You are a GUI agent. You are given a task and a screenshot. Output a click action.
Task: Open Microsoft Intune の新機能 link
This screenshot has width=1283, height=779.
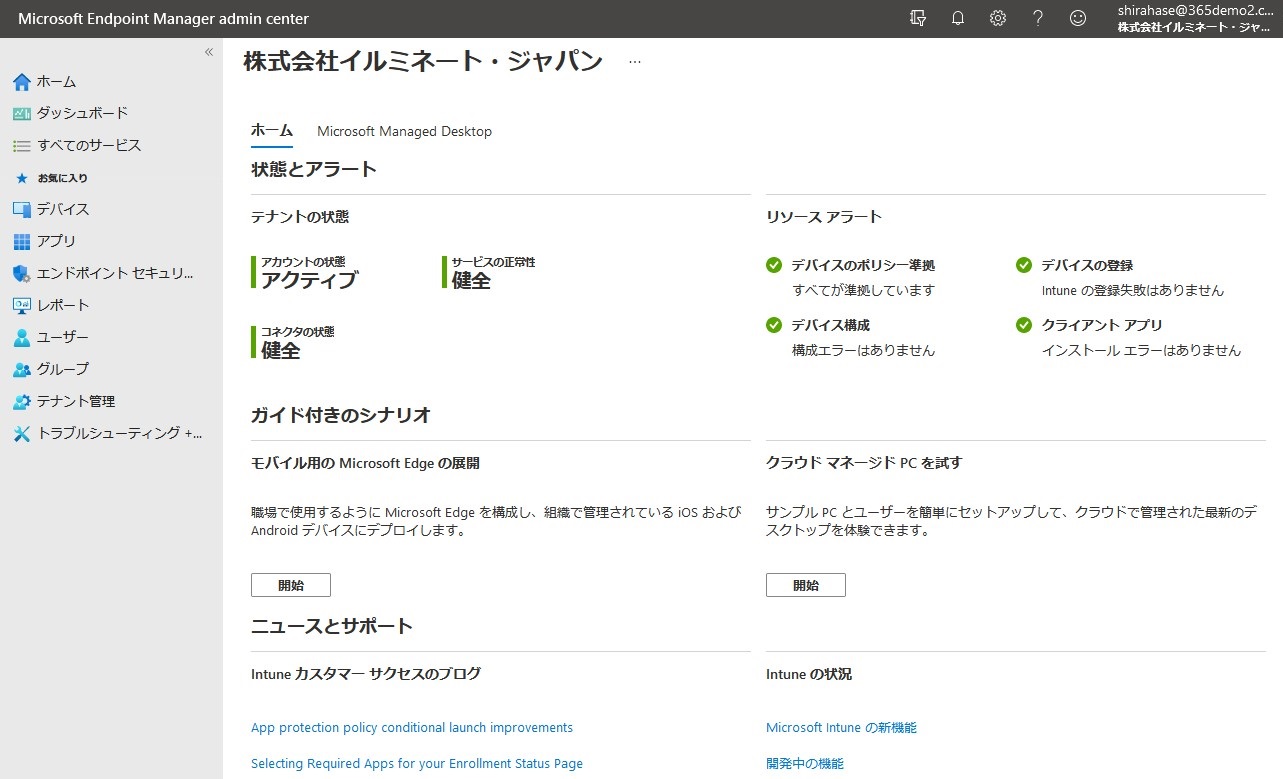[841, 728]
